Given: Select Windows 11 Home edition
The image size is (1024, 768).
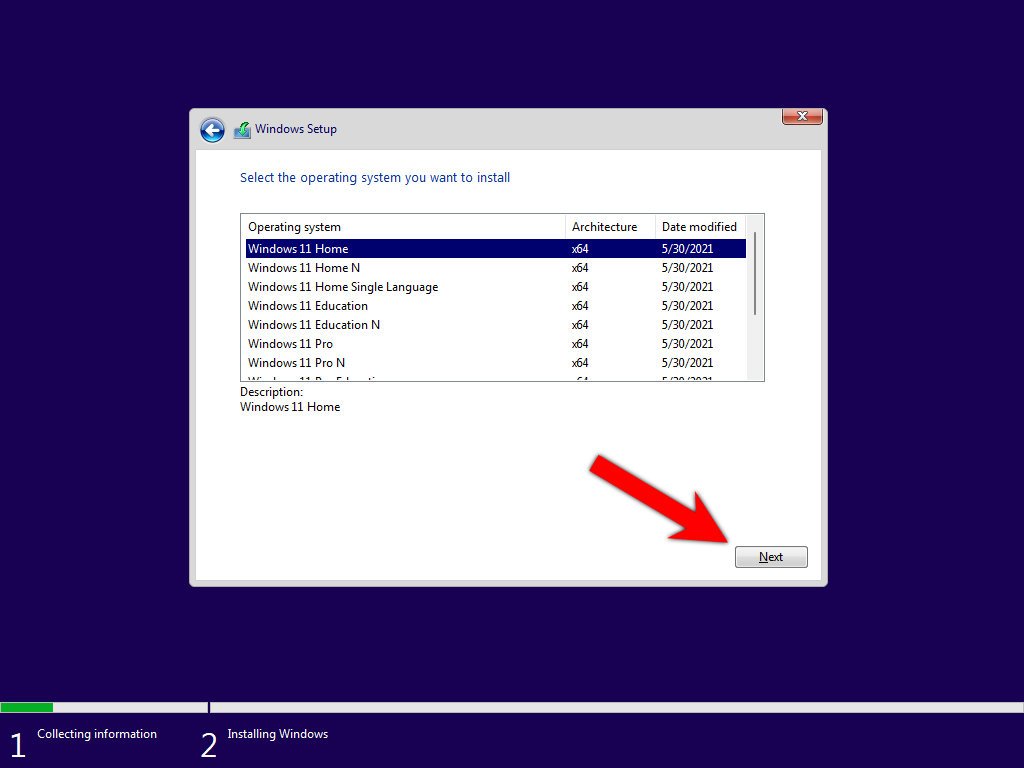Looking at the screenshot, I should pyautogui.click(x=496, y=249).
